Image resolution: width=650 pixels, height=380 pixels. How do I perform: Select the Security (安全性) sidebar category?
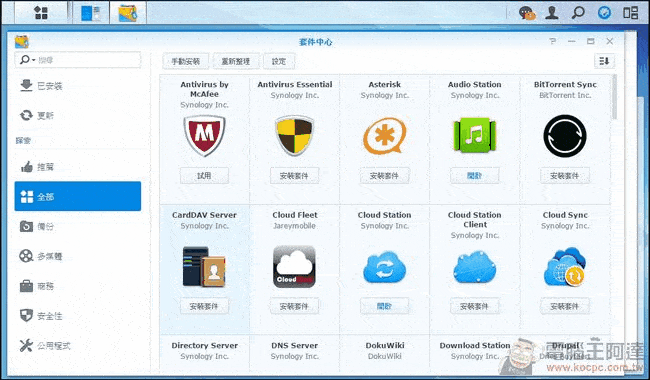[78, 316]
